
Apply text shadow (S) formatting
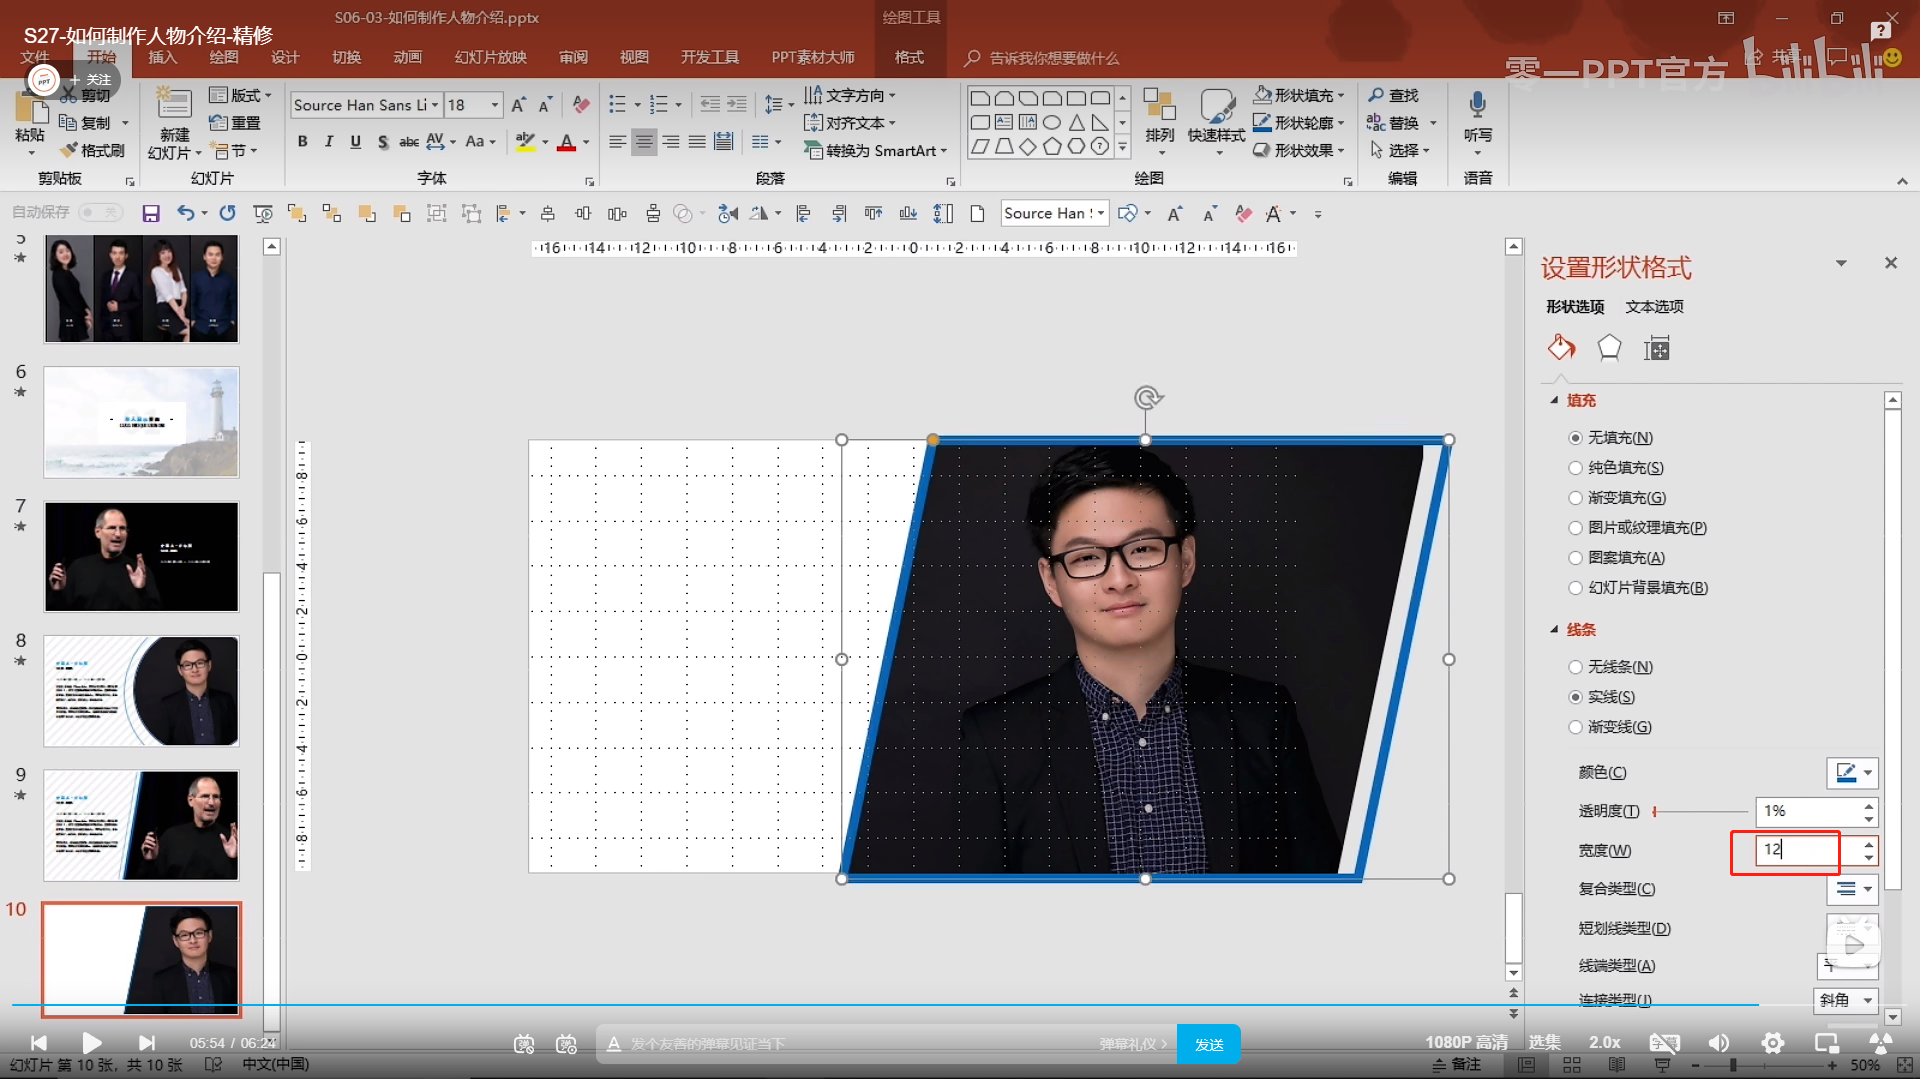tap(382, 142)
